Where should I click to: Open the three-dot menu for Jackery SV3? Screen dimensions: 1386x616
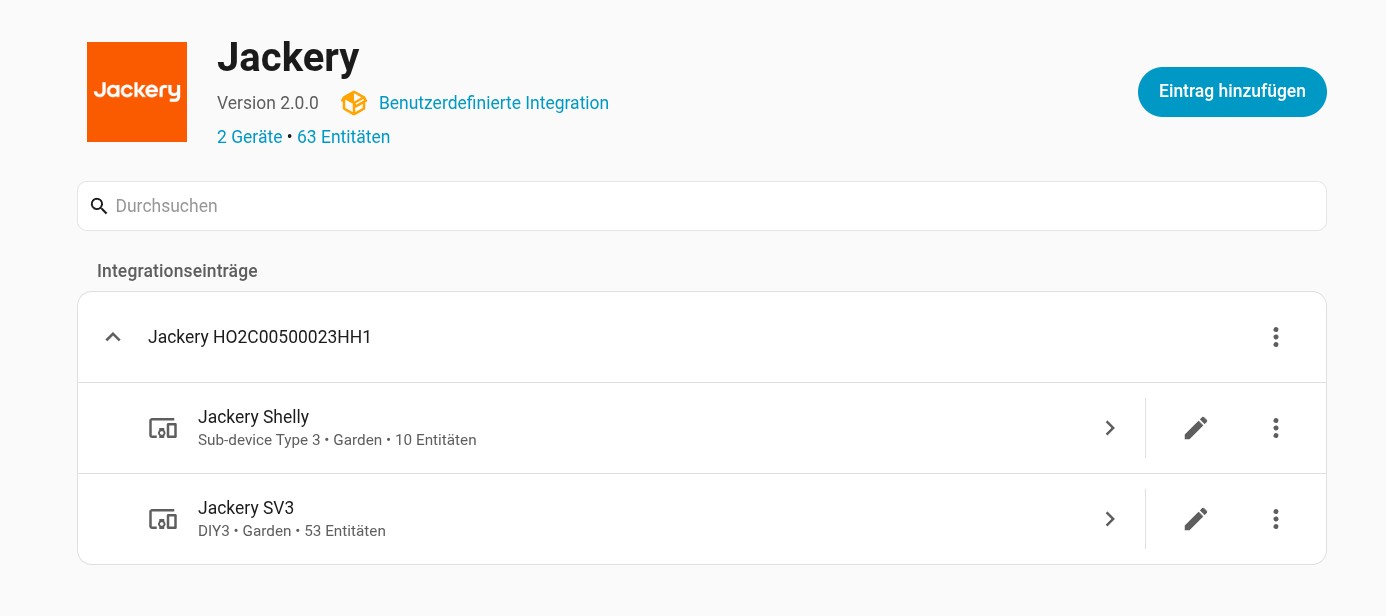point(1276,519)
